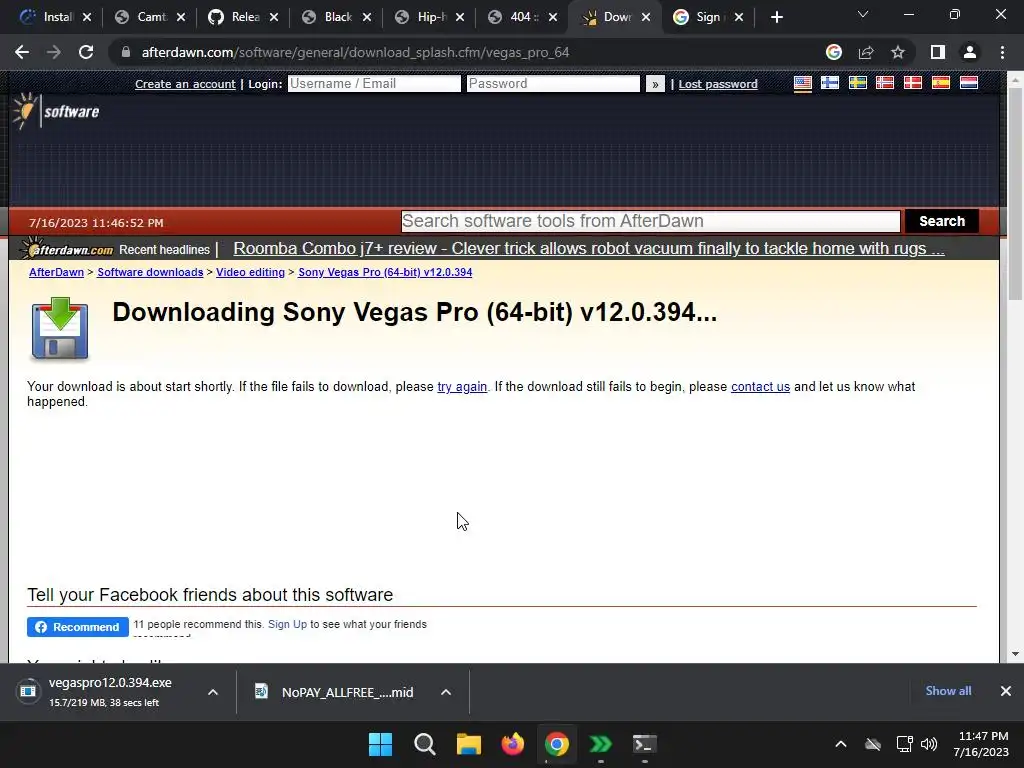The image size is (1024, 768).
Task: Click the contact us link
Action: coord(760,387)
